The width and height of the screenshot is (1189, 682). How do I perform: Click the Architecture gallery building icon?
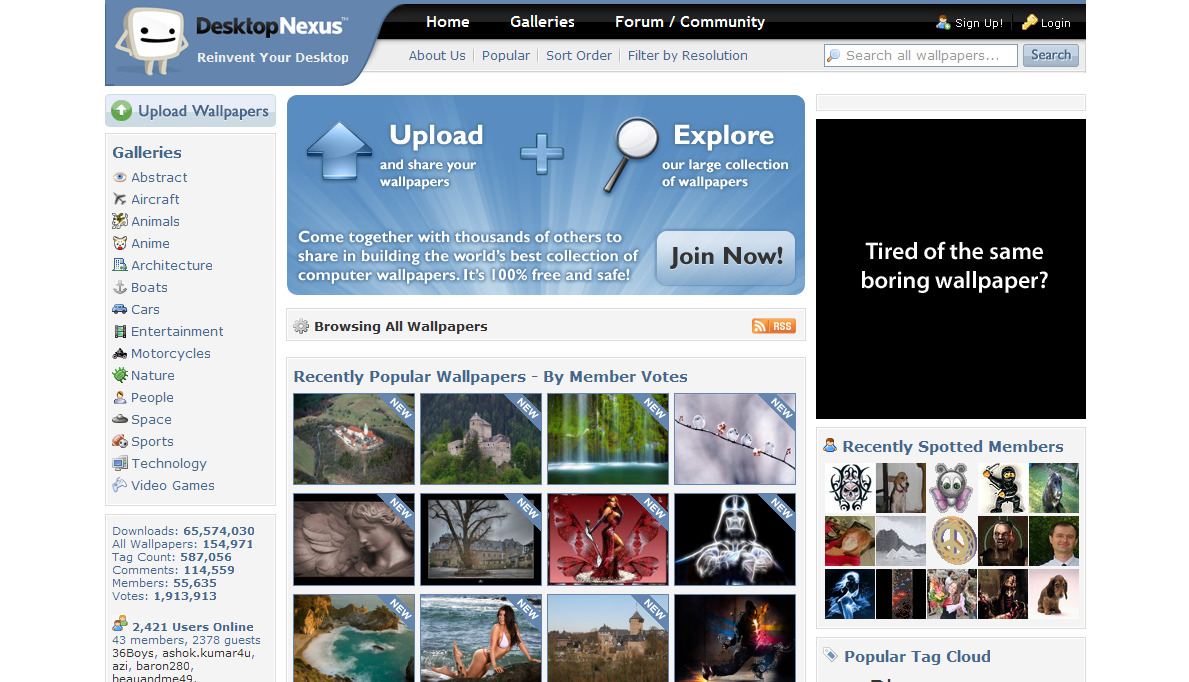120,266
